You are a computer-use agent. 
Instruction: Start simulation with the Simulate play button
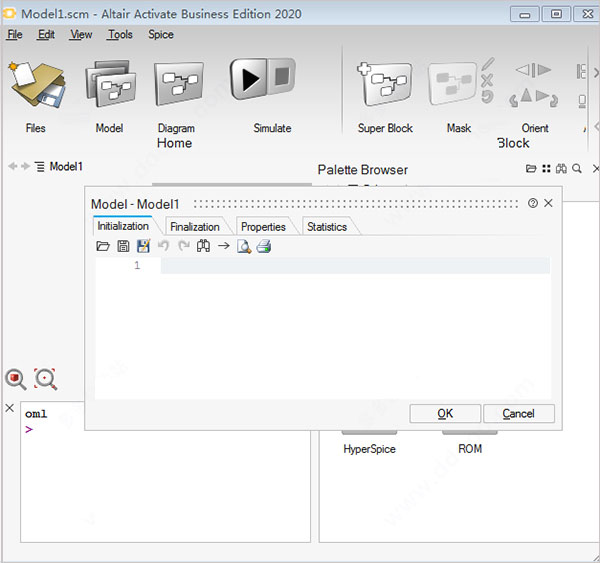(261, 82)
